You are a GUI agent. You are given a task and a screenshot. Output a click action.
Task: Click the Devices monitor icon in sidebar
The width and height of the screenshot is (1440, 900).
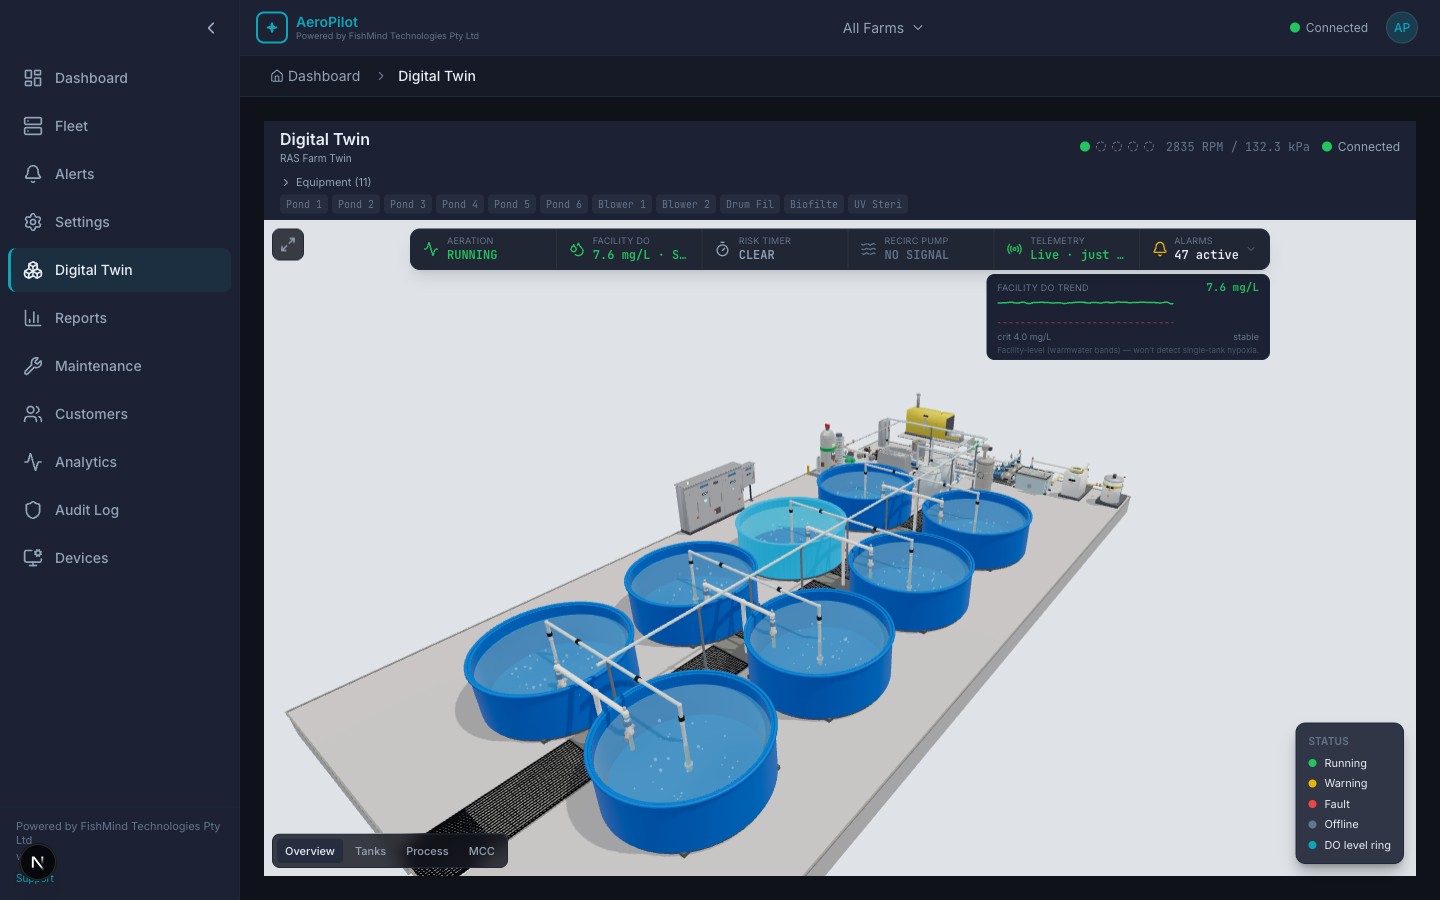33,558
